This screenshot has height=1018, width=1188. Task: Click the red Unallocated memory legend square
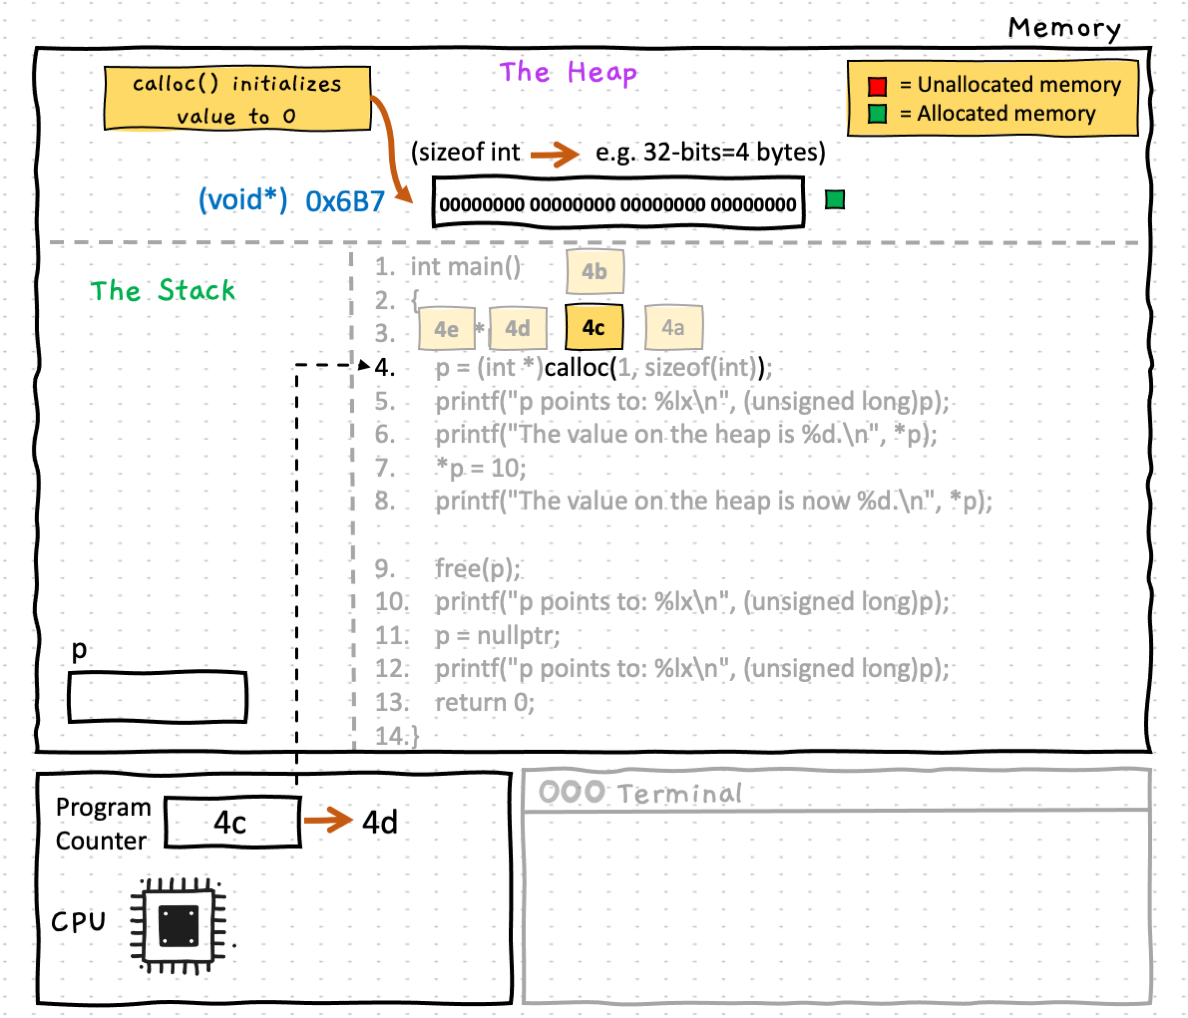pyautogui.click(x=877, y=86)
